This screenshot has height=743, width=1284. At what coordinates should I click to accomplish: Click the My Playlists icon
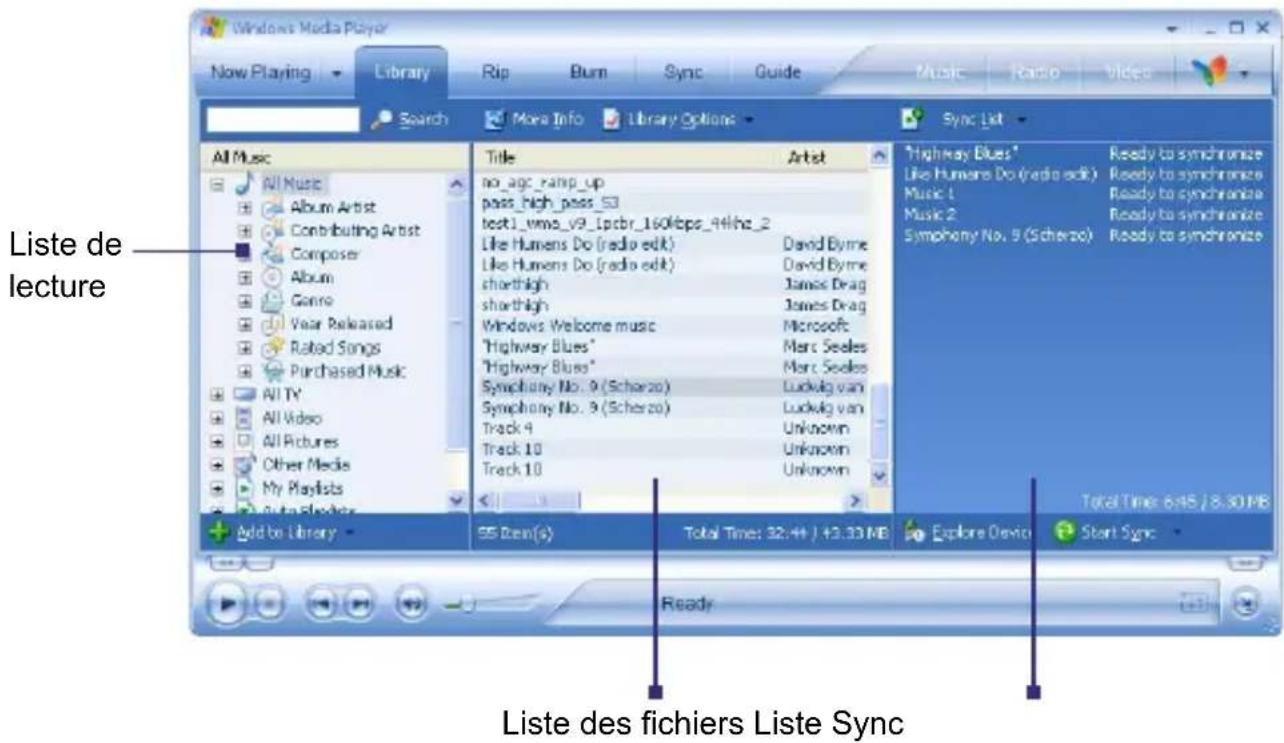[x=243, y=487]
